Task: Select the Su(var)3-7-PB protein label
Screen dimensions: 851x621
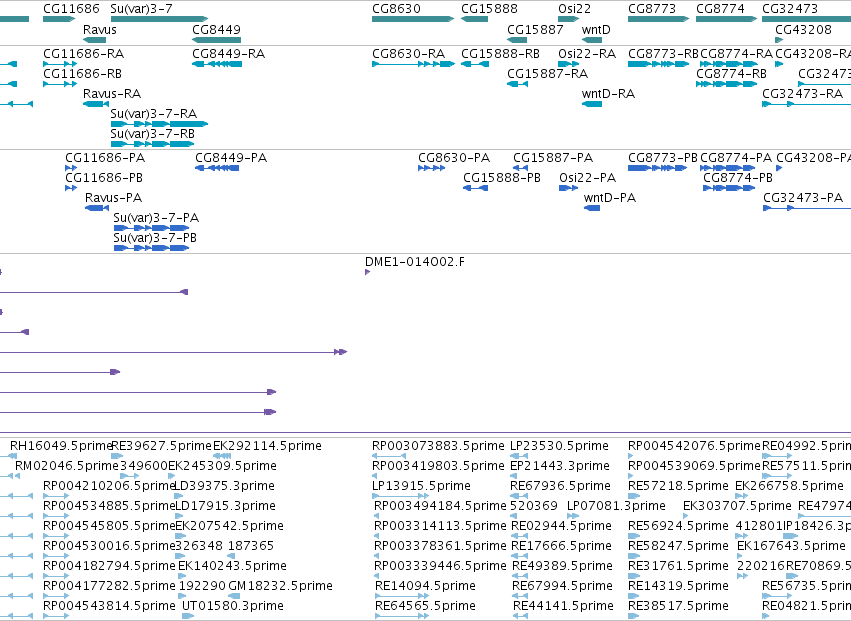Action: point(155,238)
